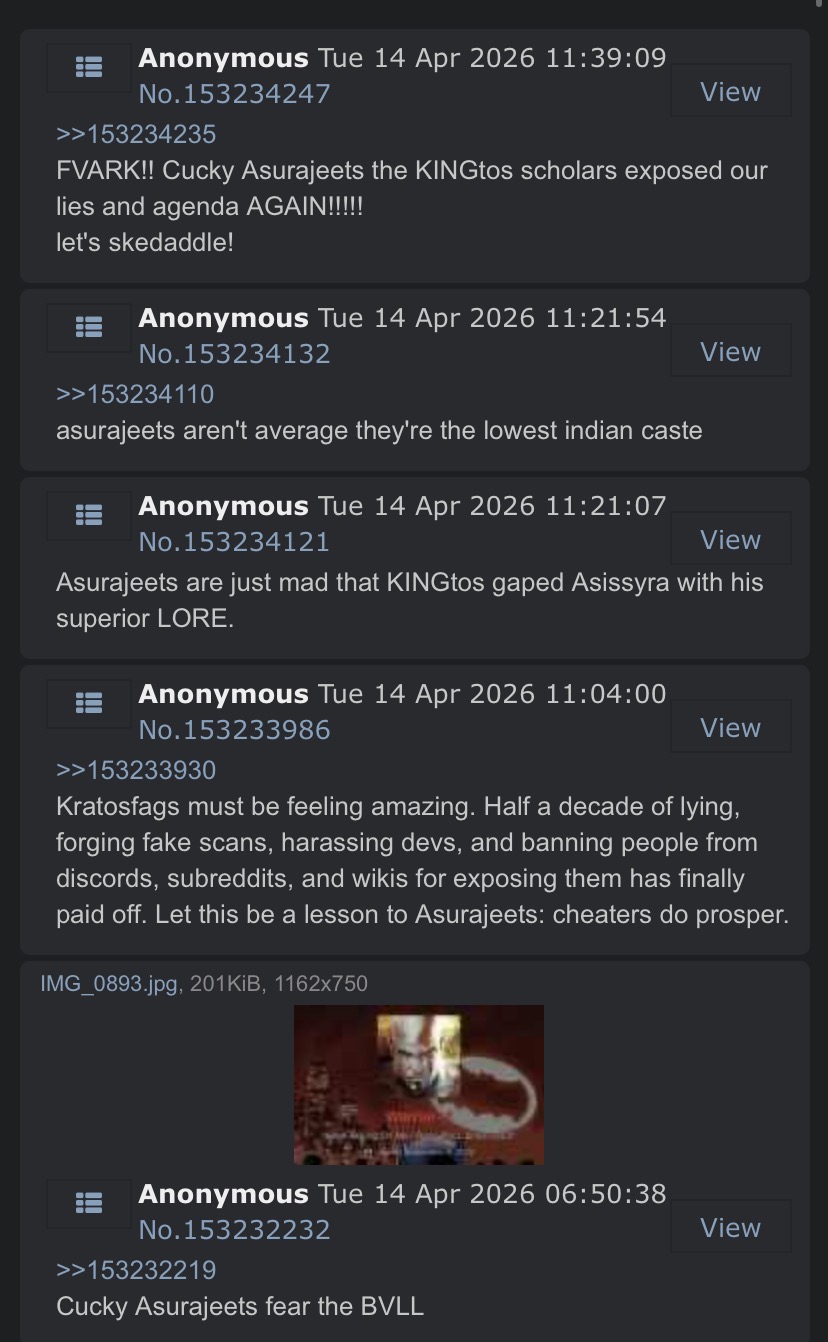This screenshot has height=1342, width=828.
Task: Follow reply link >>153233930
Action: point(136,770)
